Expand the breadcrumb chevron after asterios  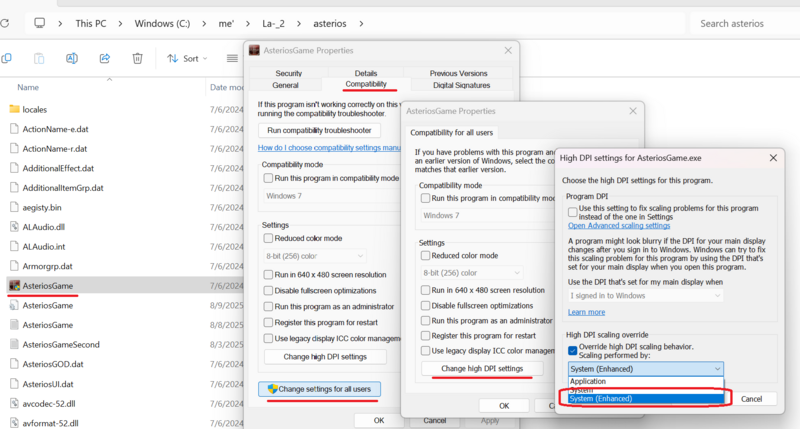(361, 23)
